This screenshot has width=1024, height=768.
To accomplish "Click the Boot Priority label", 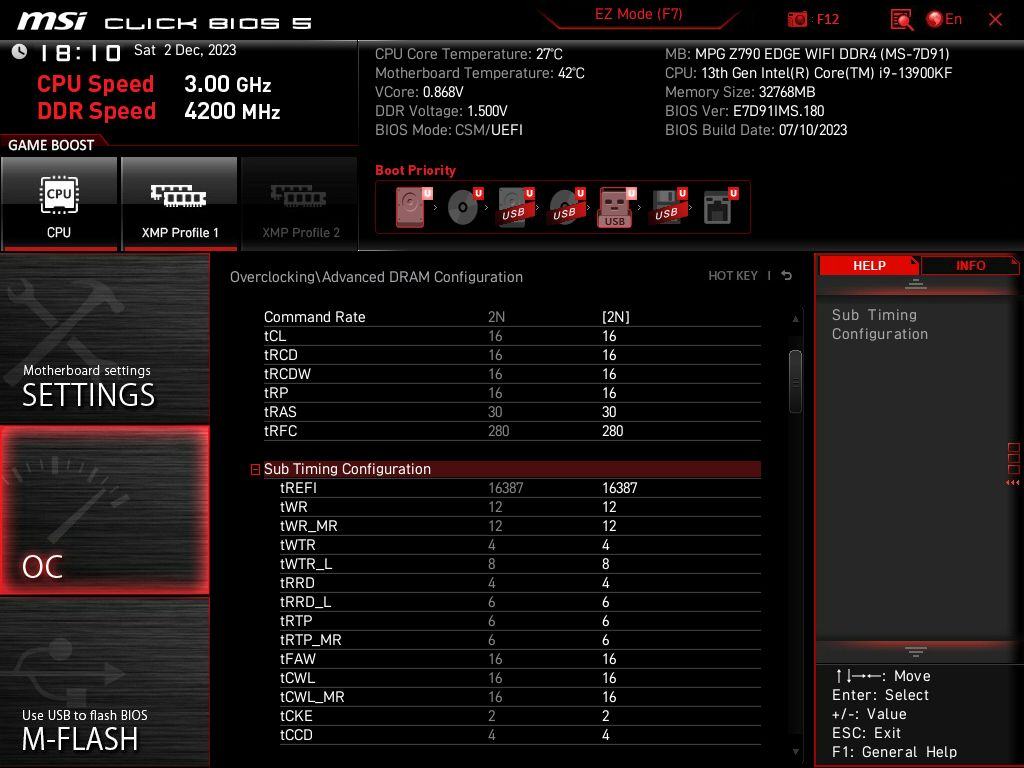I will coord(415,170).
